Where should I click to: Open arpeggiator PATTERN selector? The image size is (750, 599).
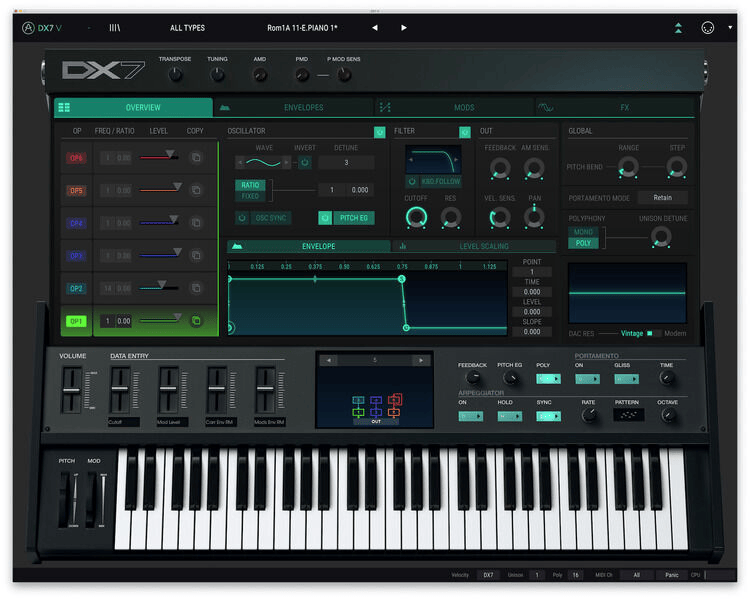(x=629, y=415)
